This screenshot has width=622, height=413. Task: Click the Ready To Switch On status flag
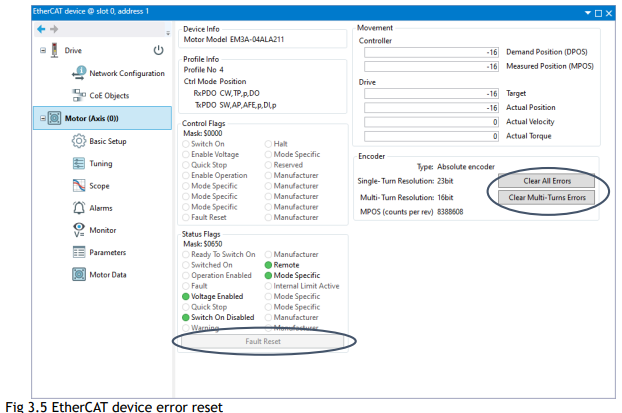185,254
